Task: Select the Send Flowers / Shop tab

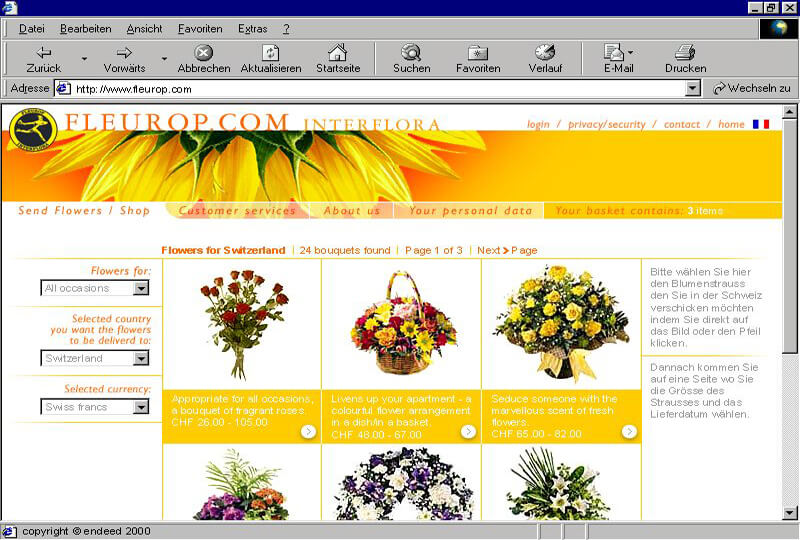Action: coord(84,210)
